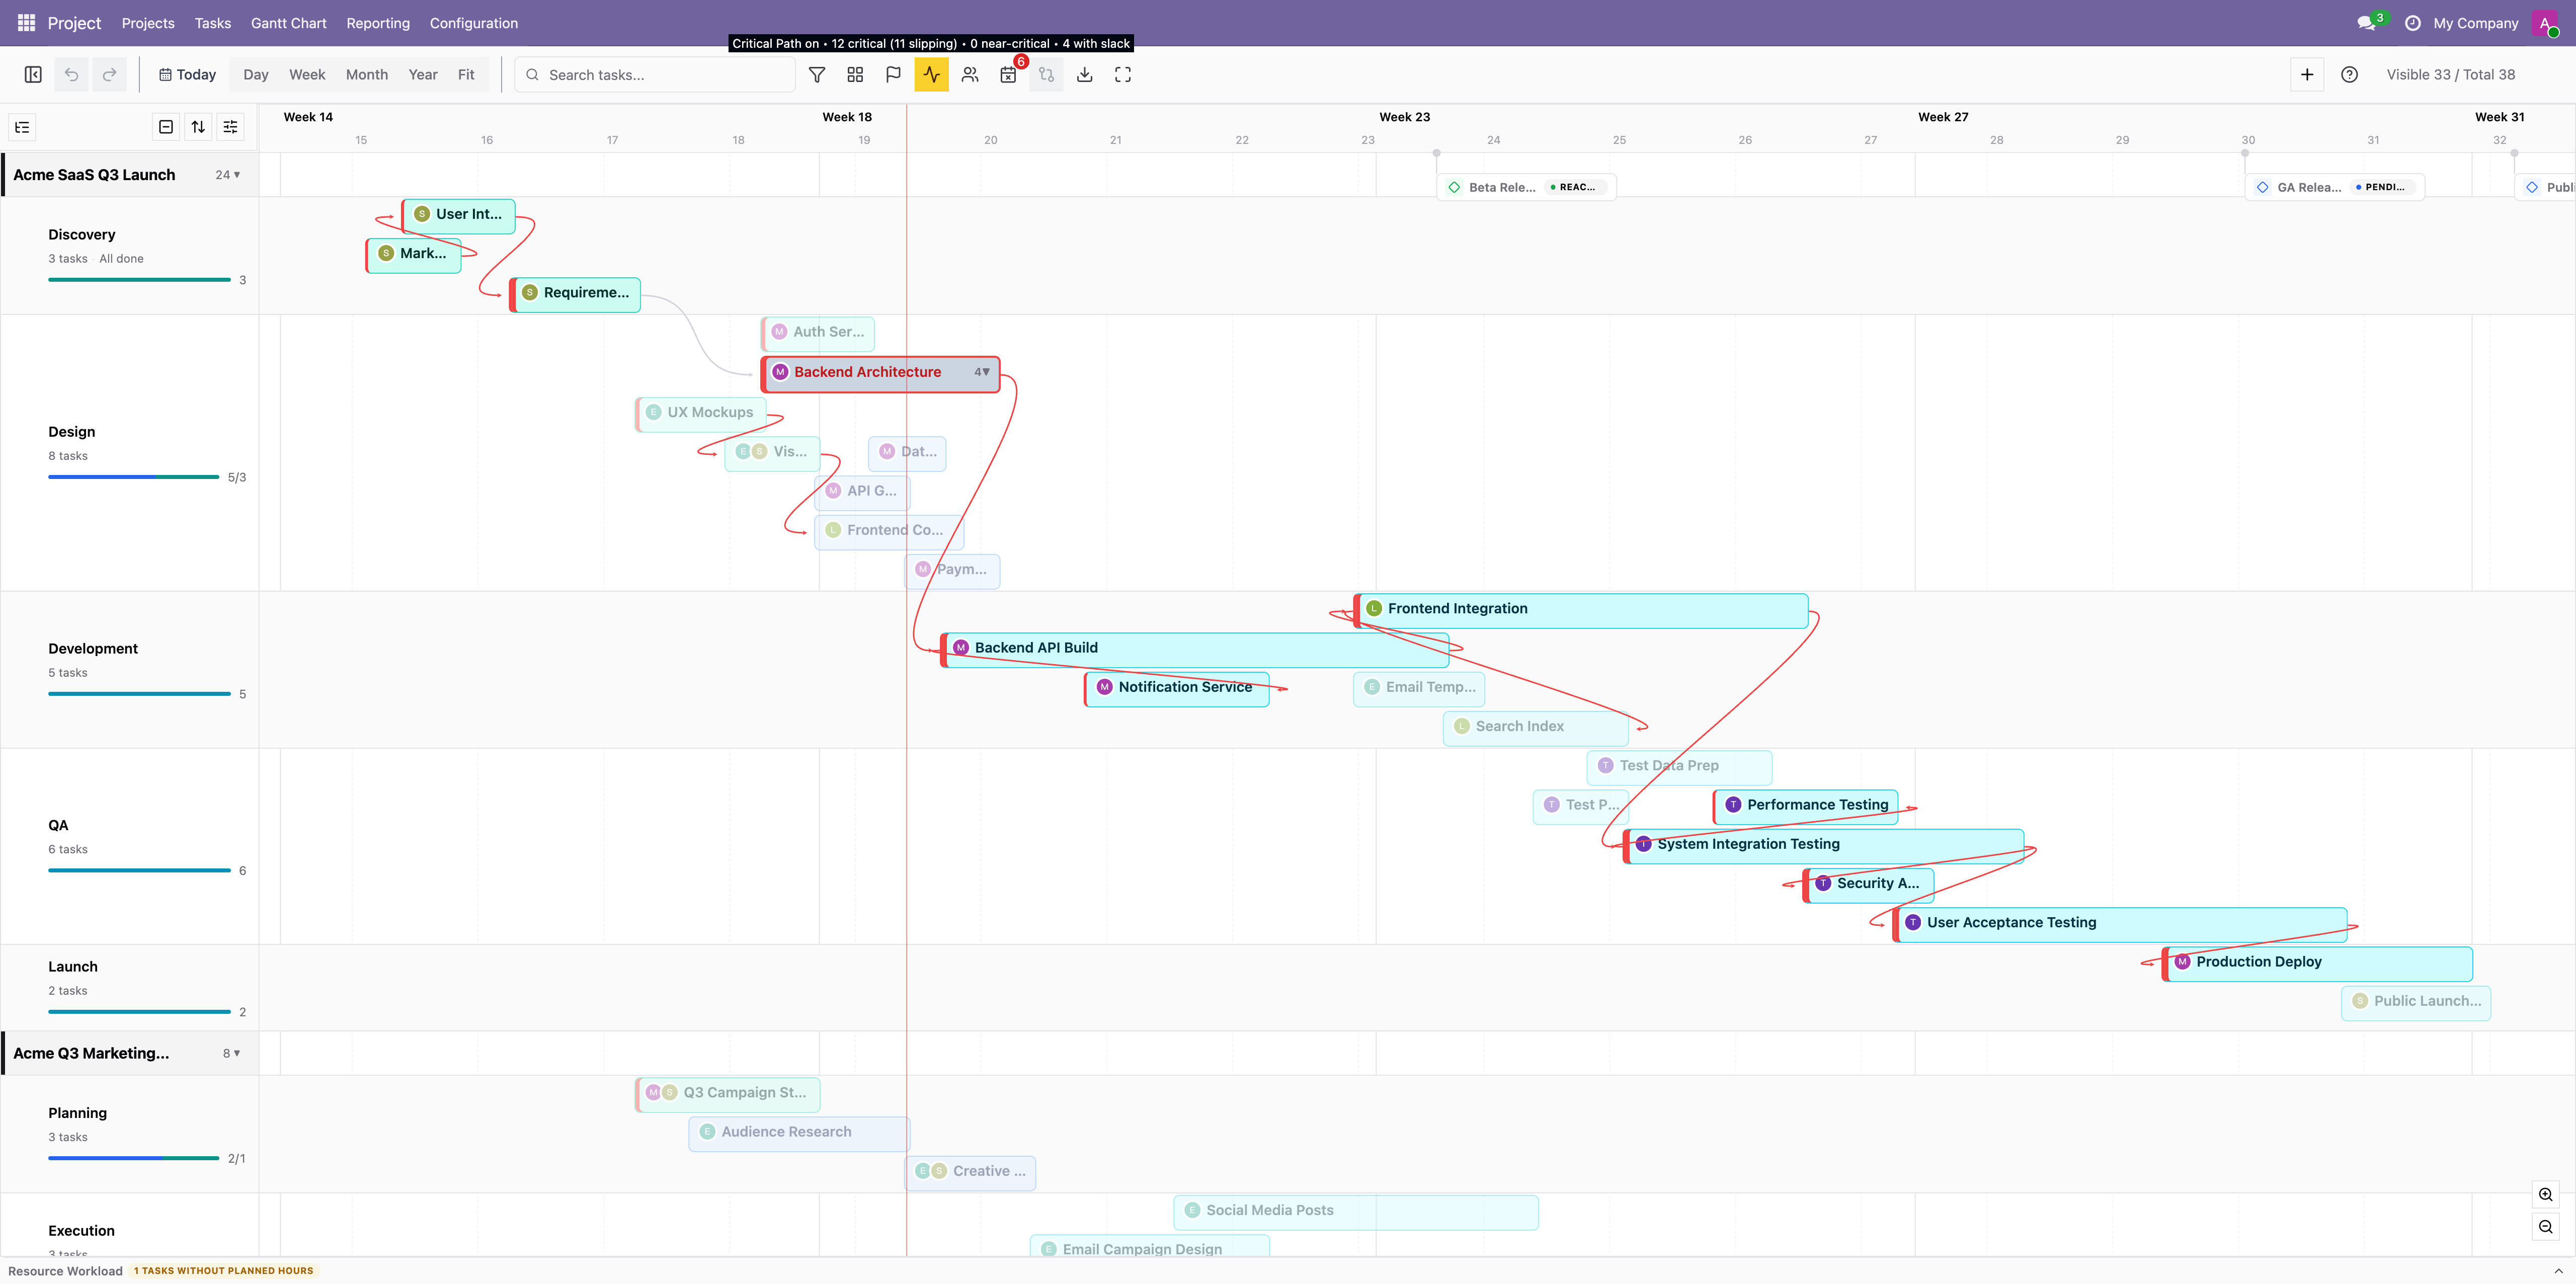This screenshot has height=1284, width=2576.
Task: Open the resource people view
Action: [x=970, y=75]
